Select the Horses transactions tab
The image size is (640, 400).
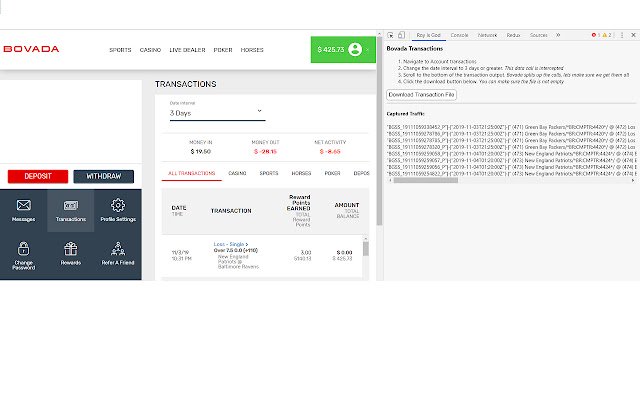tap(301, 173)
